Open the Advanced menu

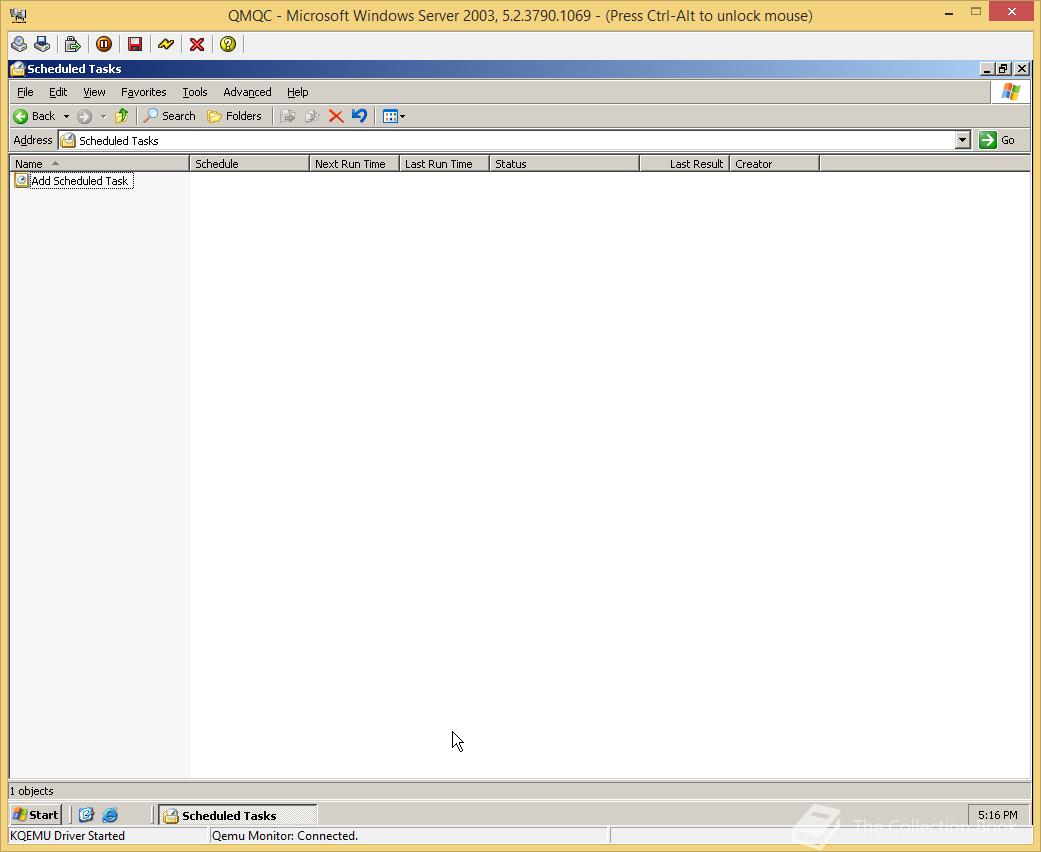point(247,92)
